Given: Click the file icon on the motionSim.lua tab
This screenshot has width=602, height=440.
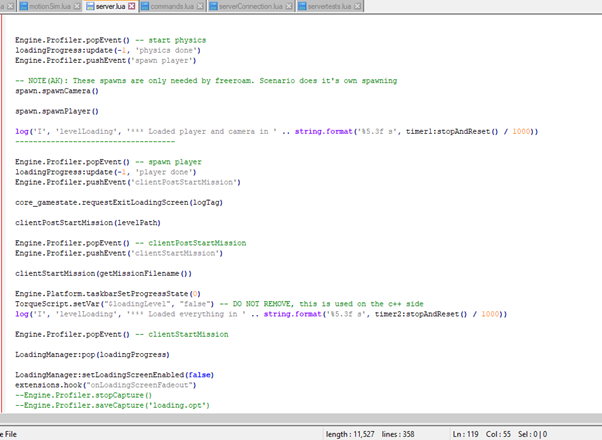Looking at the screenshot, I should point(24,6).
